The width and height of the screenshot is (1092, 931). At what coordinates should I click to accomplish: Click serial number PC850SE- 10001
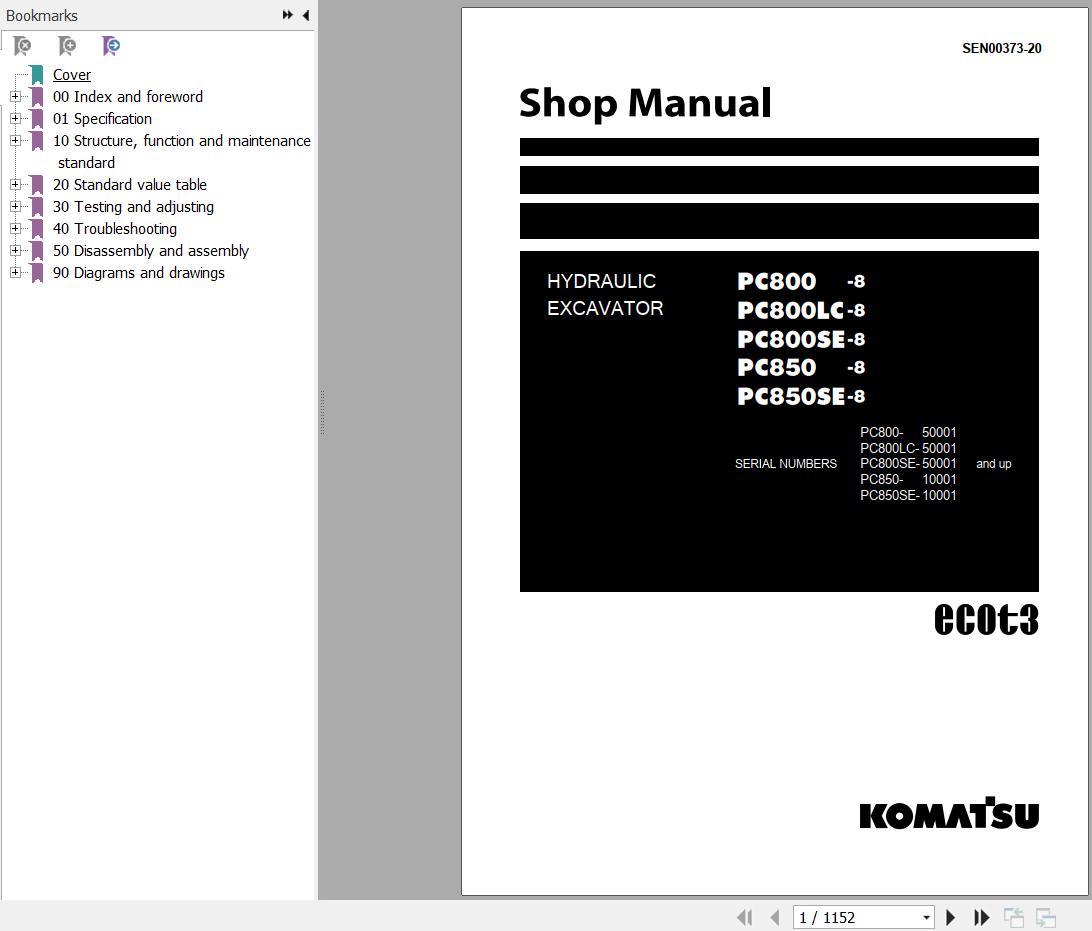(908, 495)
